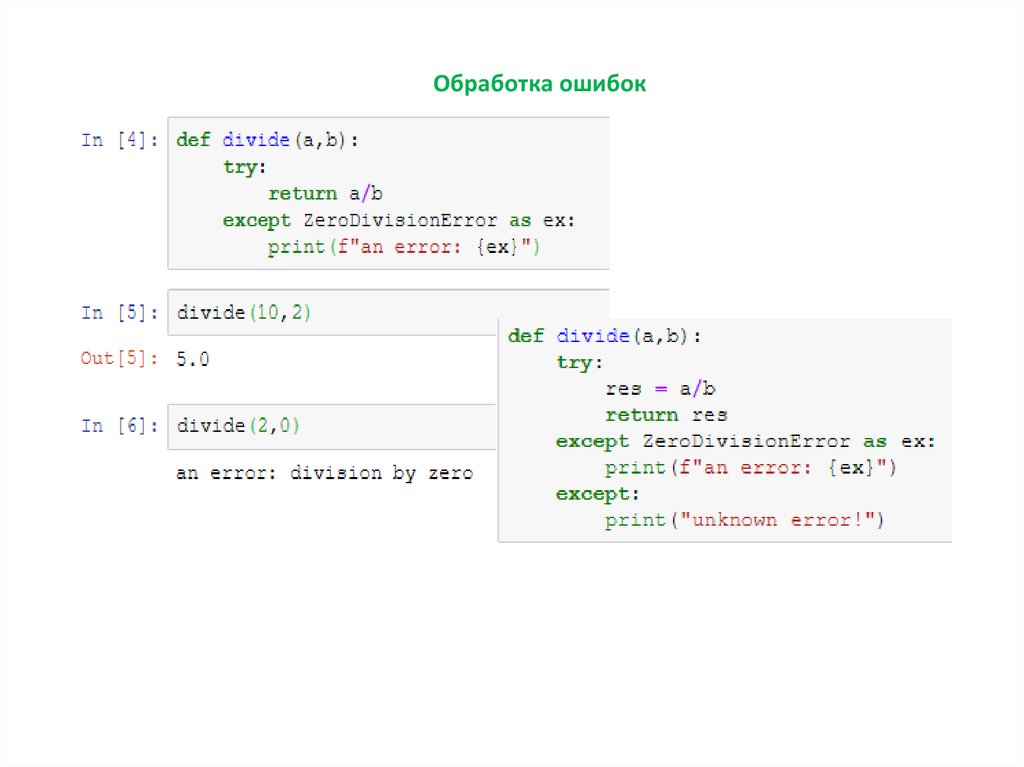Place cursor on "def divide(a,b):" in cell In [4]

(x=267, y=141)
